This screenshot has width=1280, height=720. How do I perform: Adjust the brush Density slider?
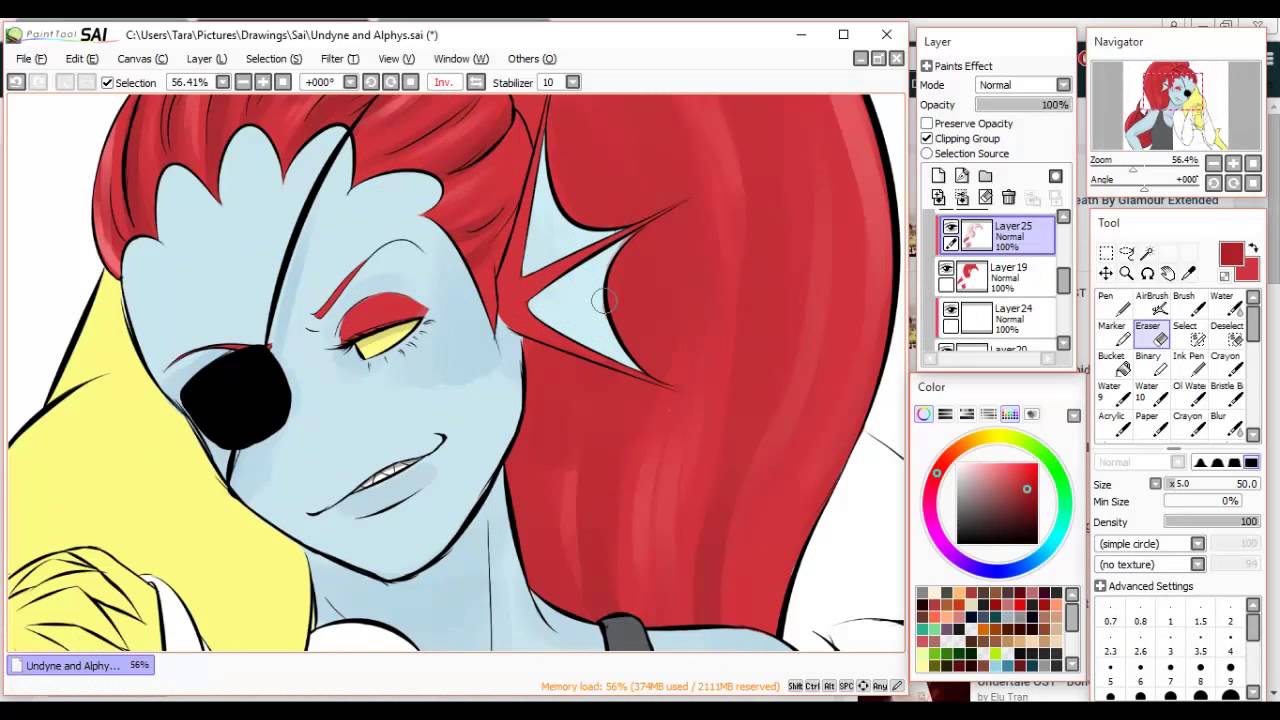tap(1212, 522)
